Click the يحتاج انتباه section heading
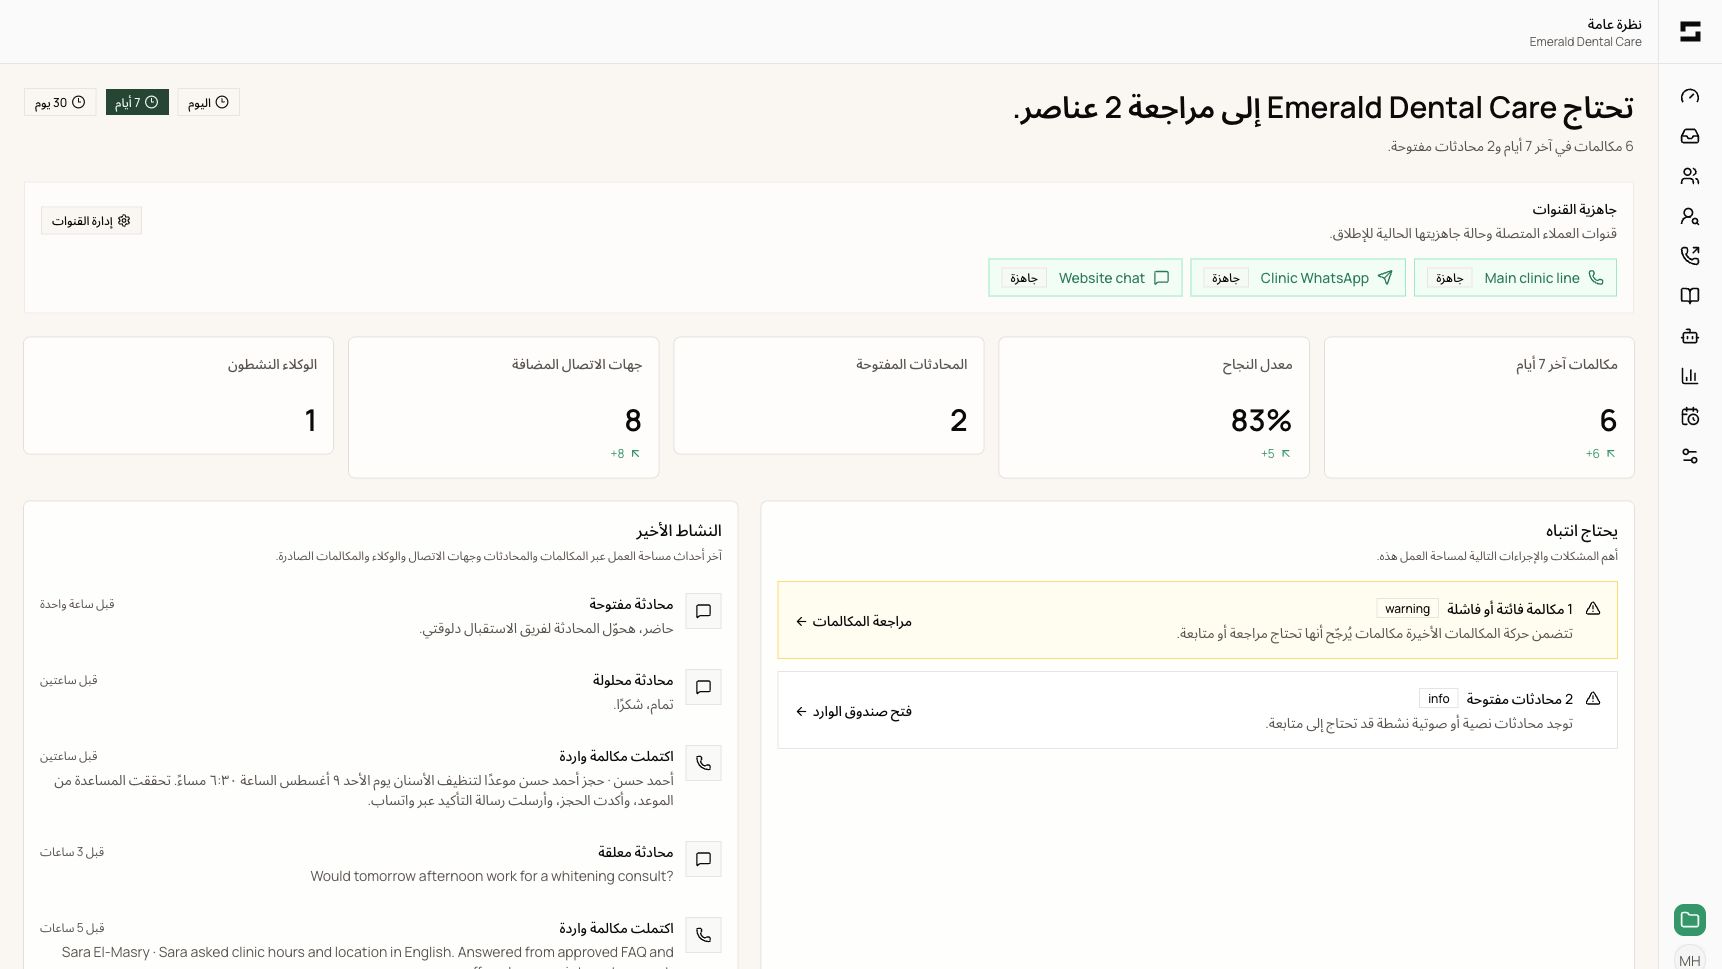This screenshot has width=1722, height=969. (x=1582, y=530)
